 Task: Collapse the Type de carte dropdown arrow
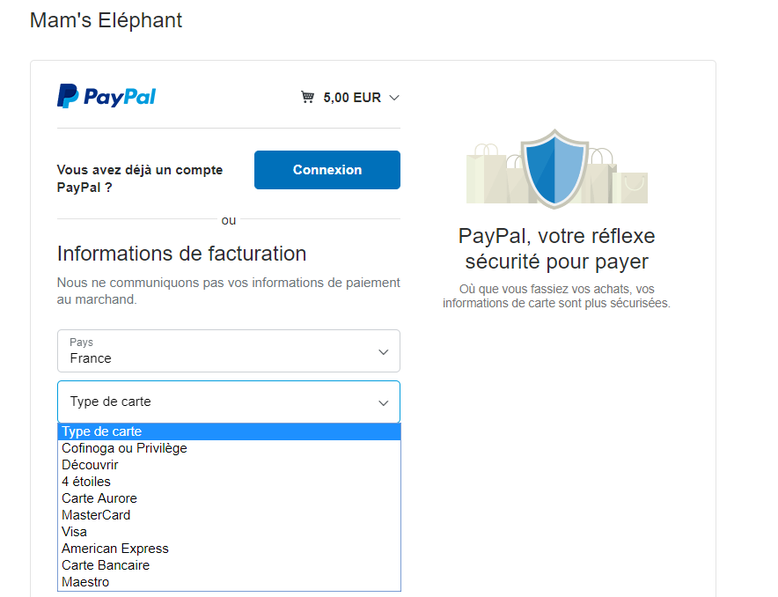pos(383,402)
